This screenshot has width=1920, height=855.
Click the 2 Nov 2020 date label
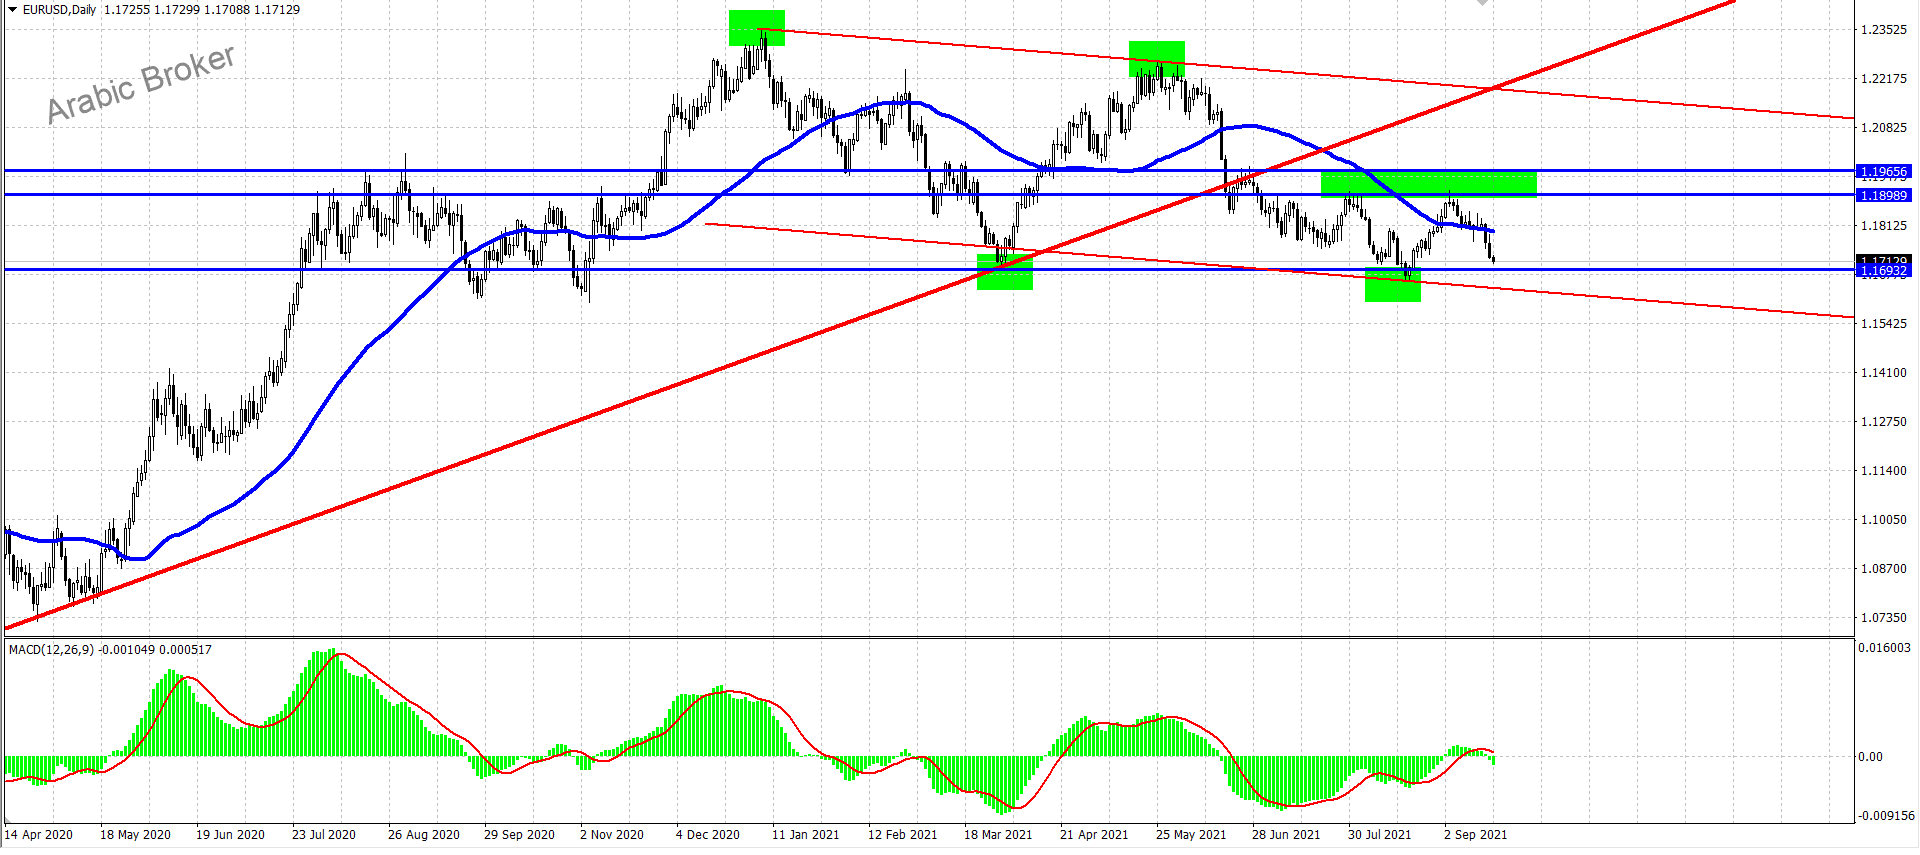[612, 835]
